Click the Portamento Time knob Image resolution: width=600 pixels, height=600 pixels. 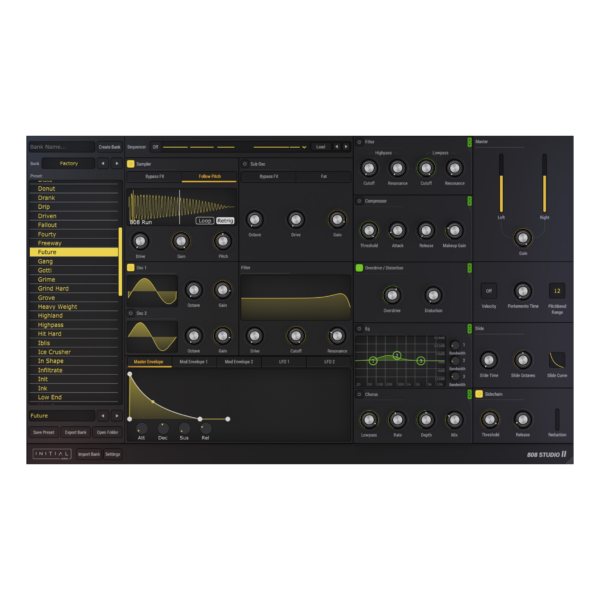pos(522,291)
